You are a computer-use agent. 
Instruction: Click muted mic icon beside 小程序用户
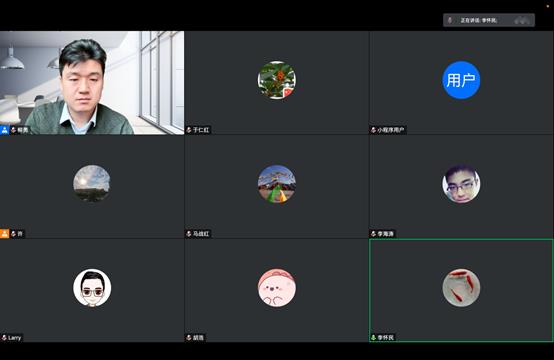coord(373,130)
